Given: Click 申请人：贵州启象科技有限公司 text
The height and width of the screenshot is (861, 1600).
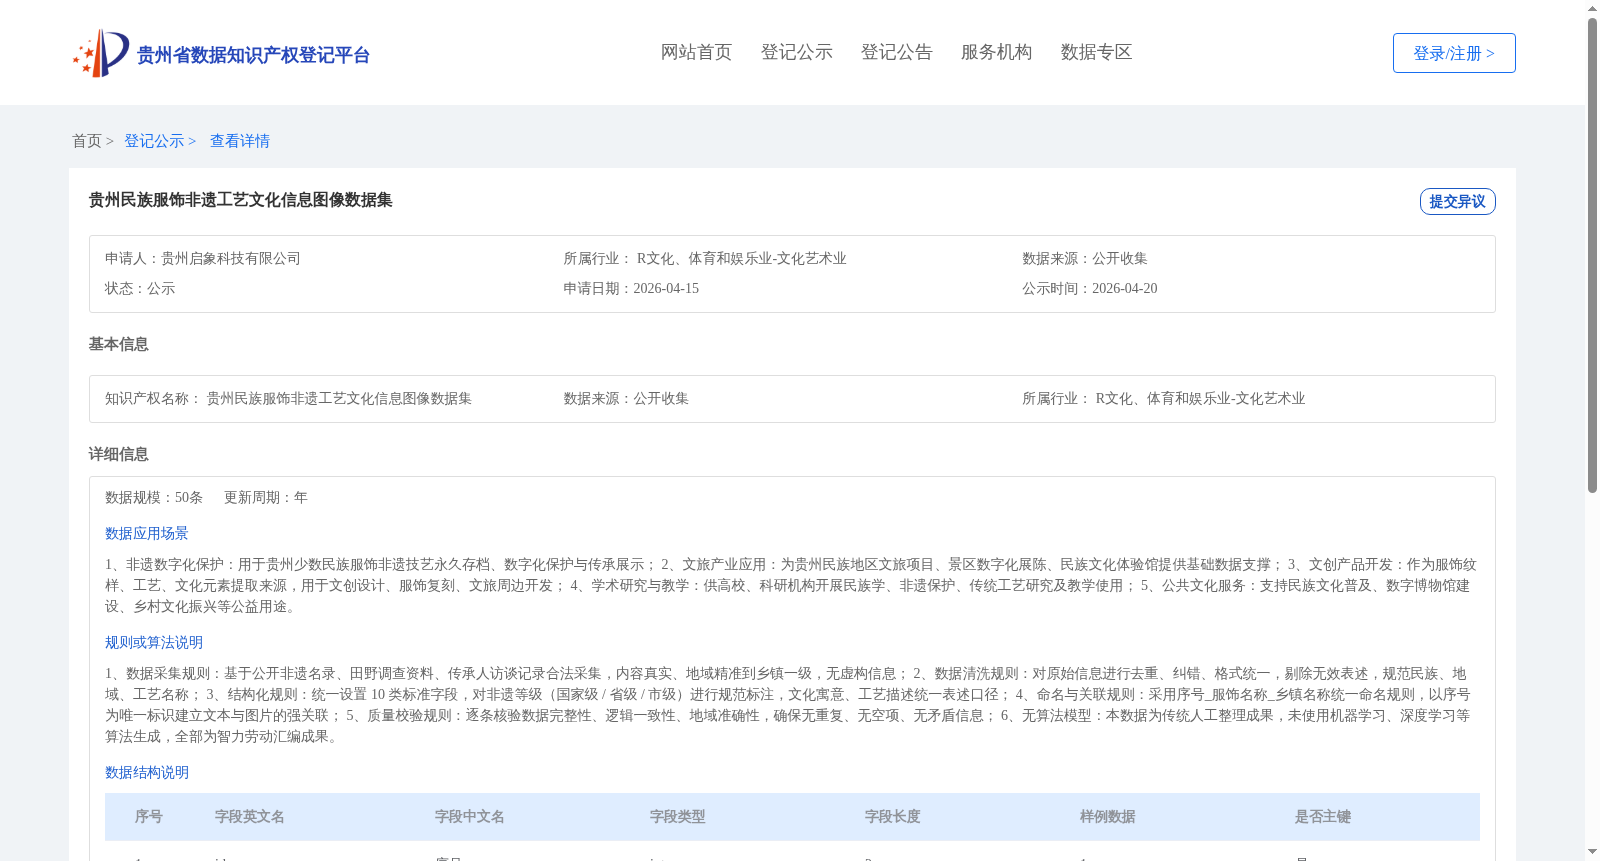Looking at the screenshot, I should coord(203,258).
